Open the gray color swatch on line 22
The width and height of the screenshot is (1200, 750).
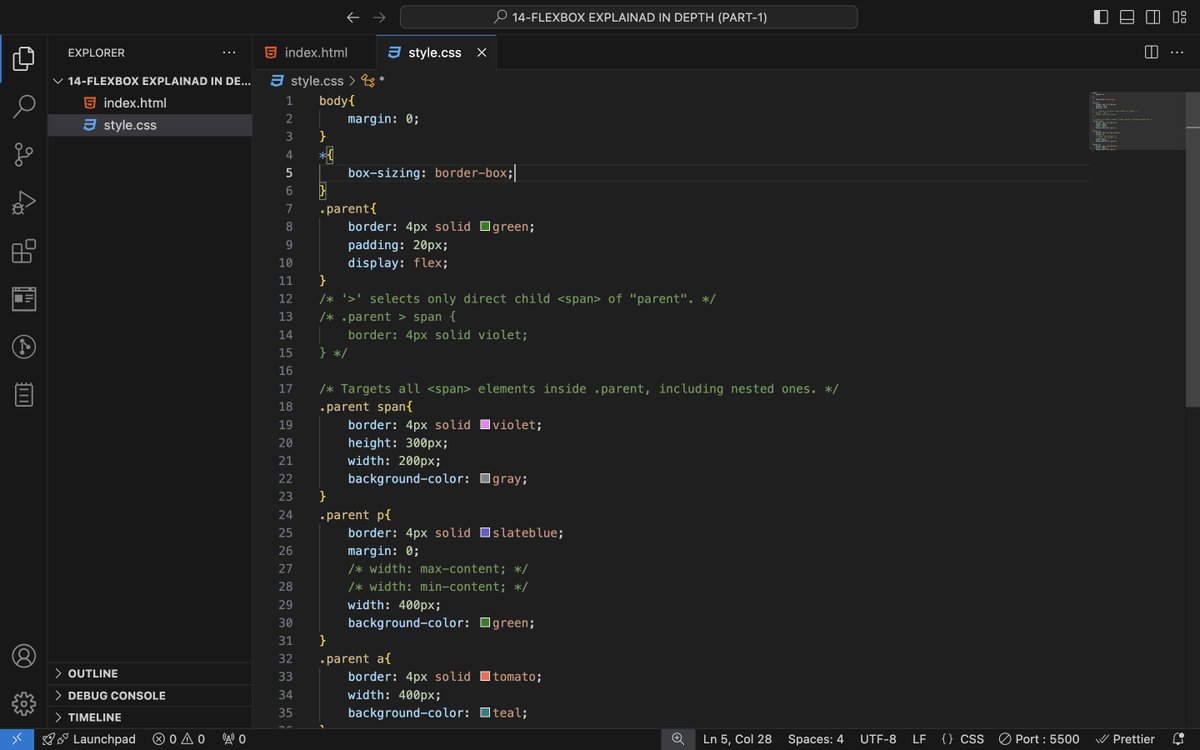tap(485, 479)
